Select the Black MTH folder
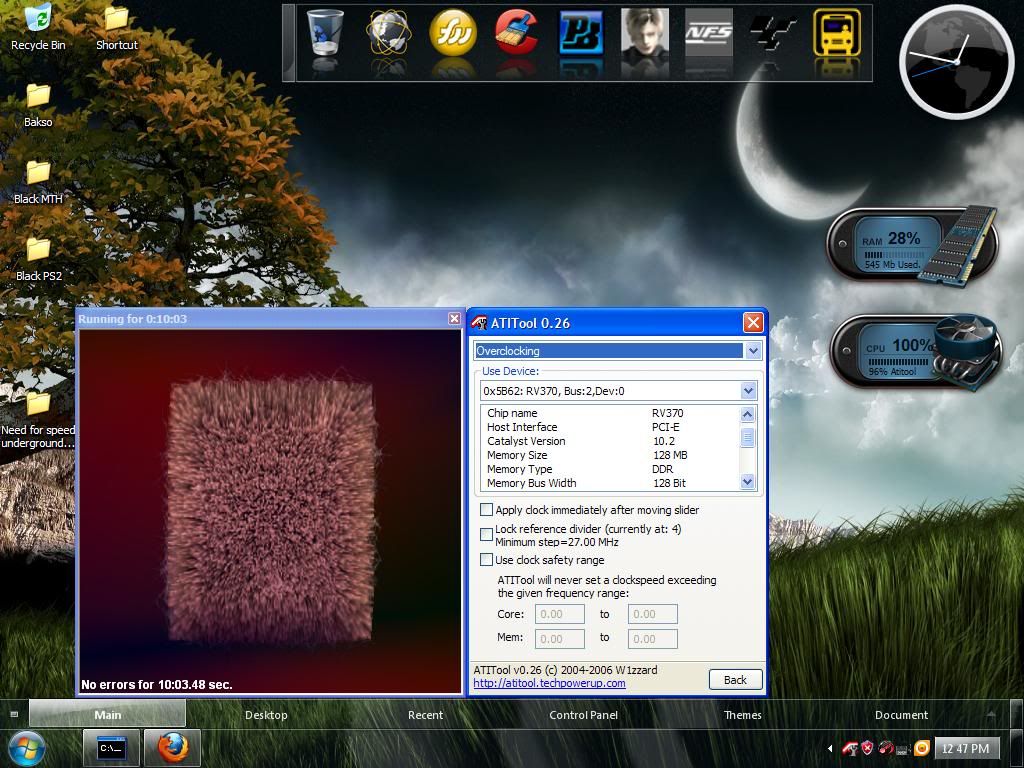Screen dimensions: 1024x768 [x=38, y=182]
